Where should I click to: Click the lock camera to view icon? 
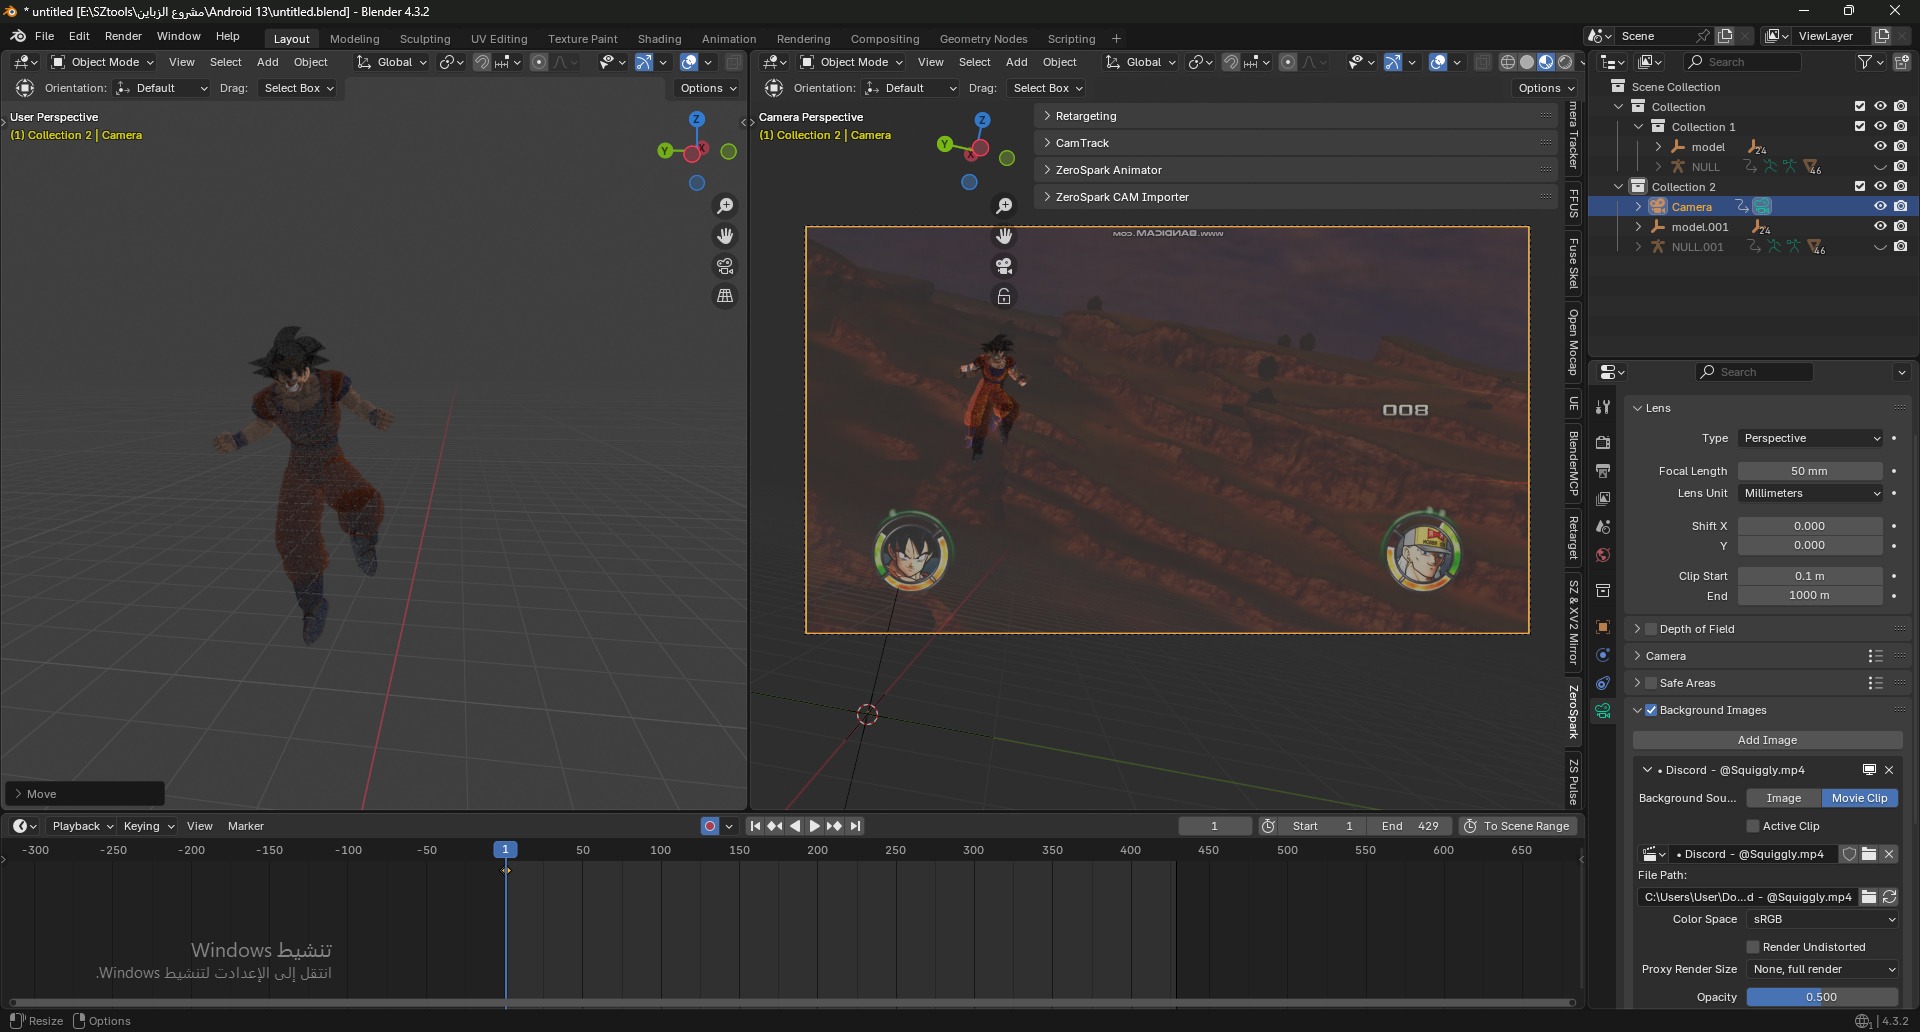tap(1004, 296)
